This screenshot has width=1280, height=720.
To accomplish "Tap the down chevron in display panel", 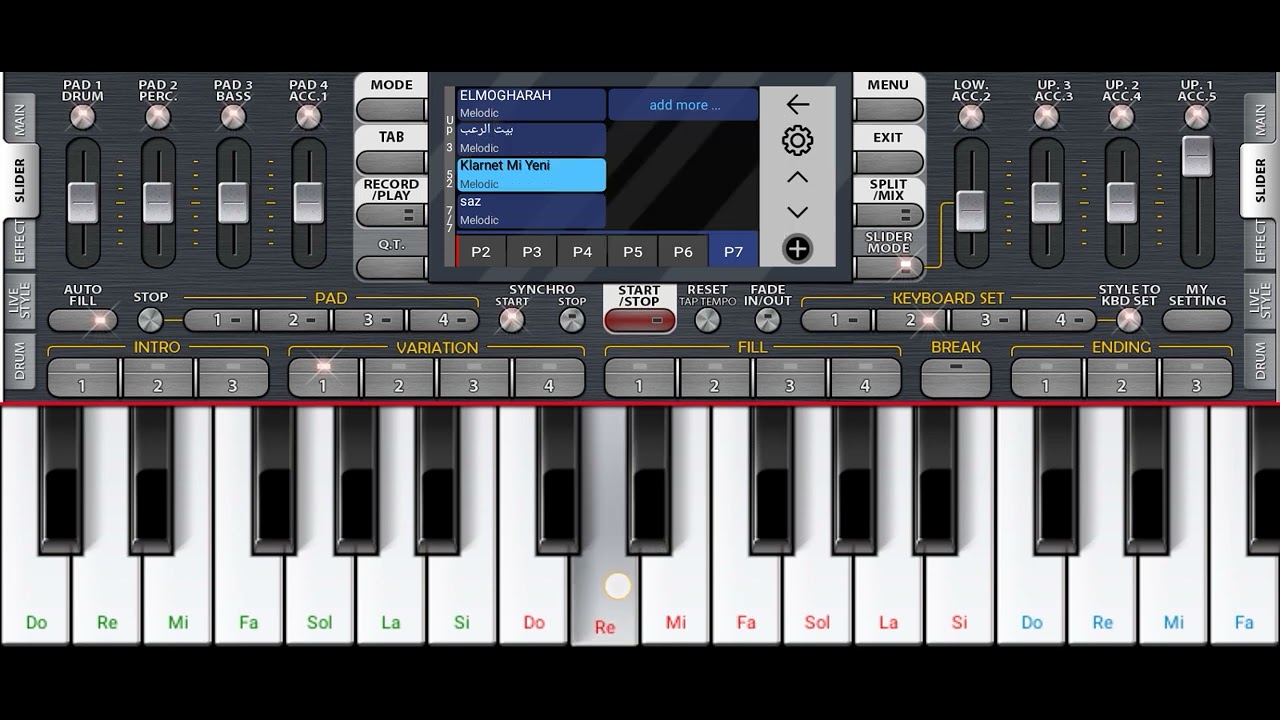I will (797, 212).
